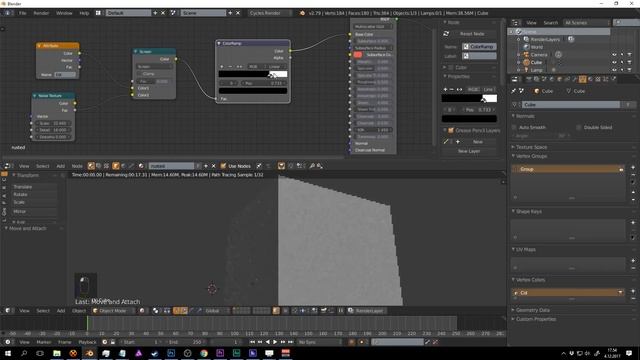
Task: Jump to first frame in timeline
Action: pos(252,342)
